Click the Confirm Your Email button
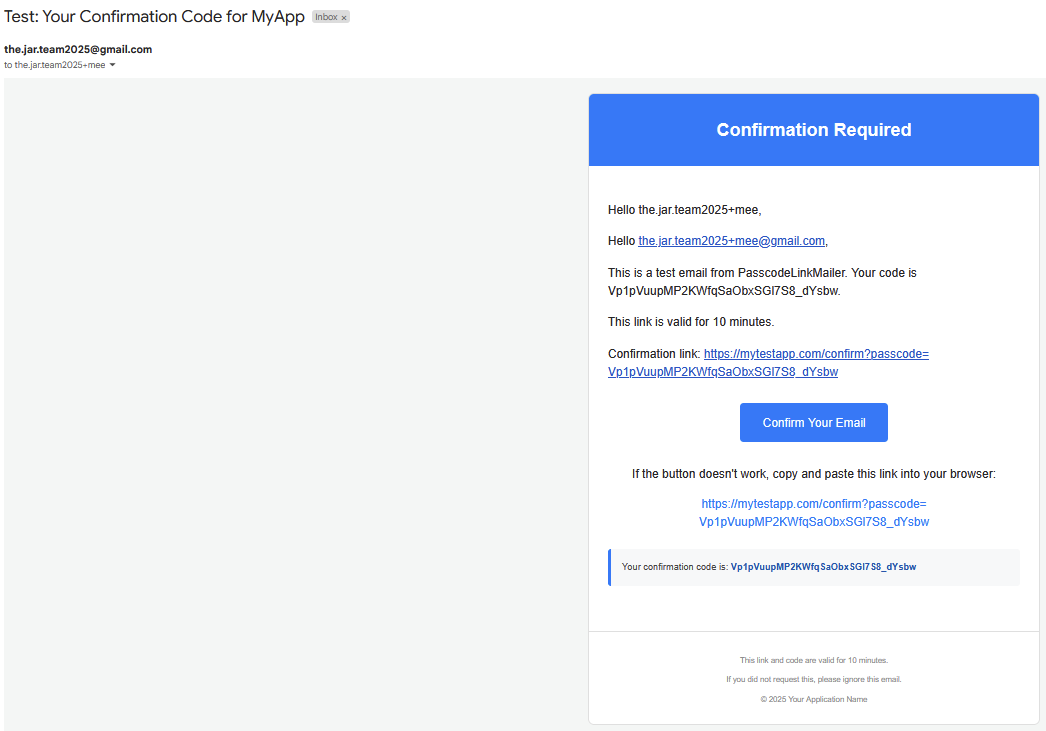Screen dimensions: 1046x731 coord(814,422)
